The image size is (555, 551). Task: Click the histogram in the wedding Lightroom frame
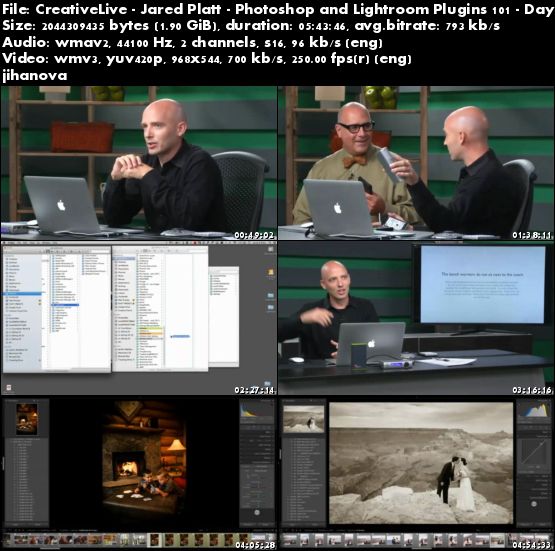533,411
